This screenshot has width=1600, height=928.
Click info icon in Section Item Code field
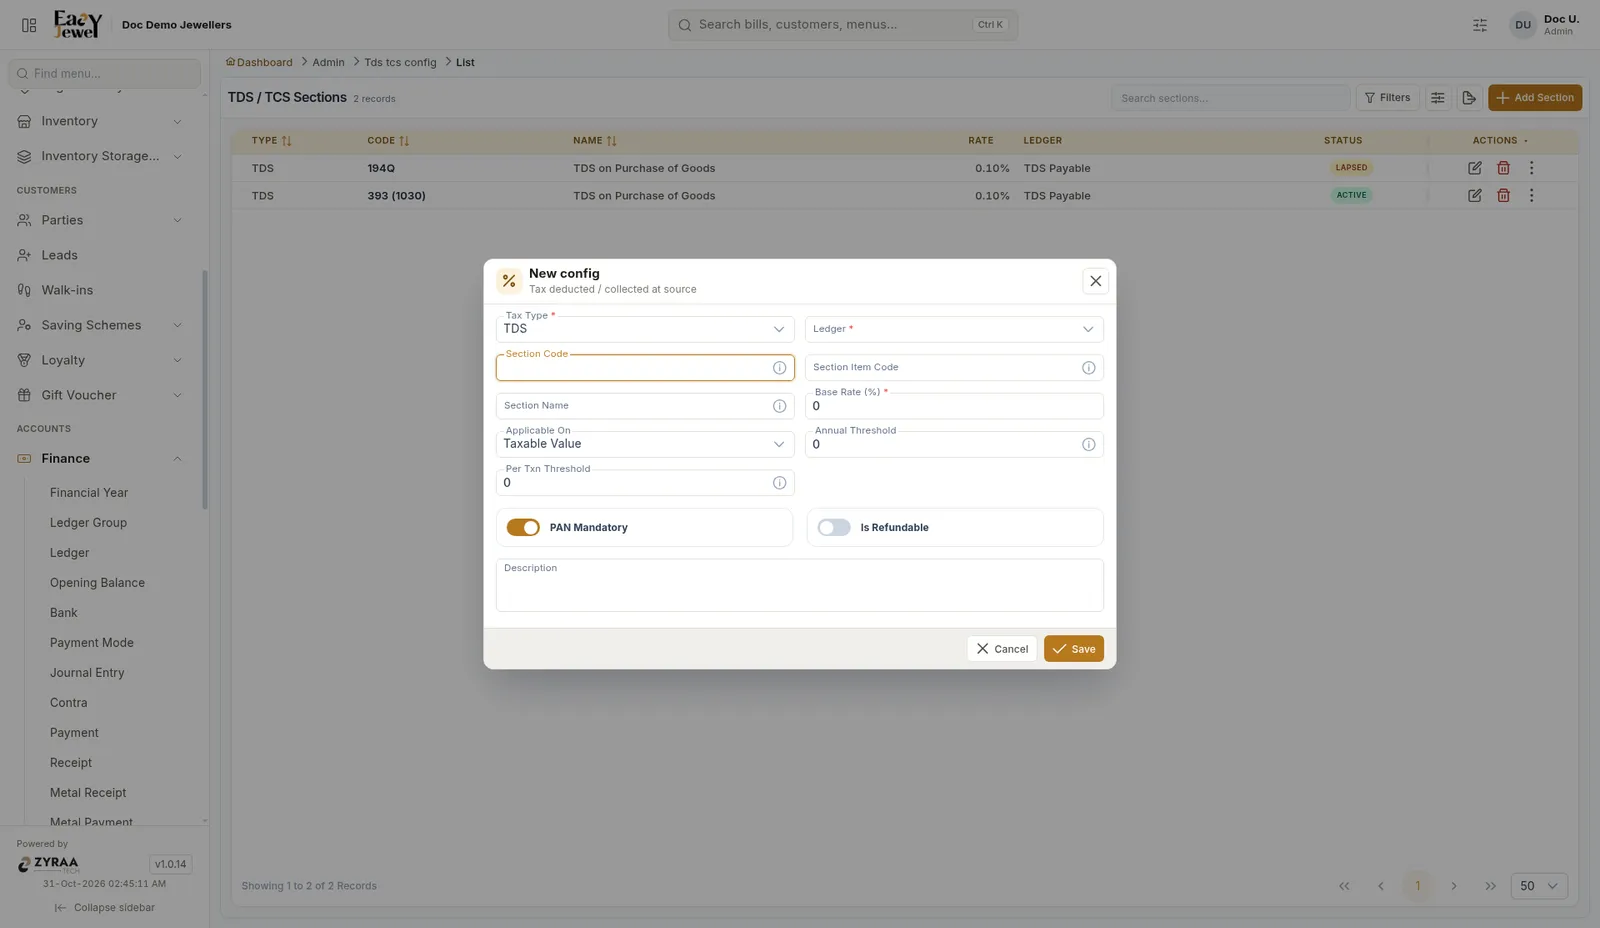(1088, 368)
